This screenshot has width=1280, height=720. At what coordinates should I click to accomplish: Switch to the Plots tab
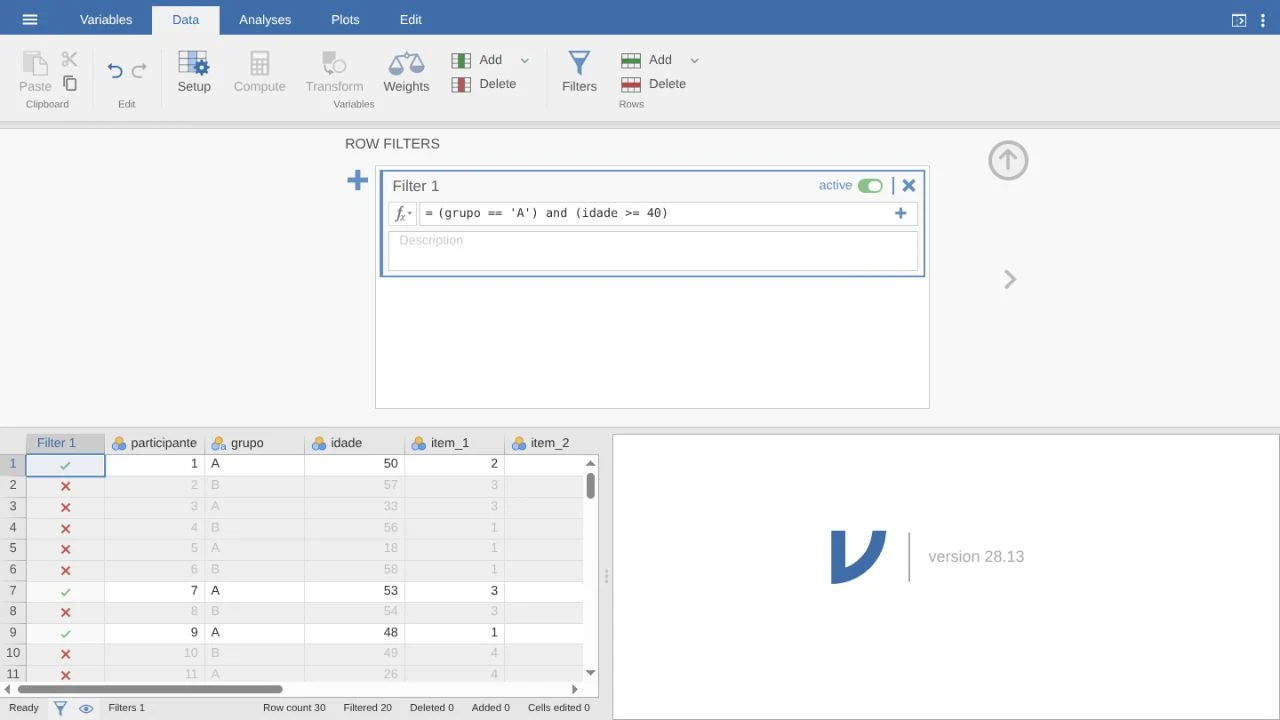[345, 19]
